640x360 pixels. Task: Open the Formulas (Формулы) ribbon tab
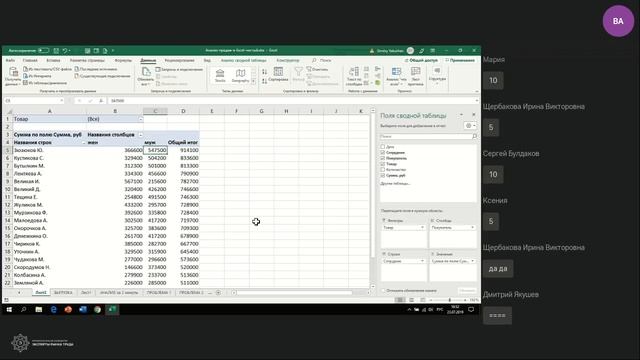pos(123,60)
